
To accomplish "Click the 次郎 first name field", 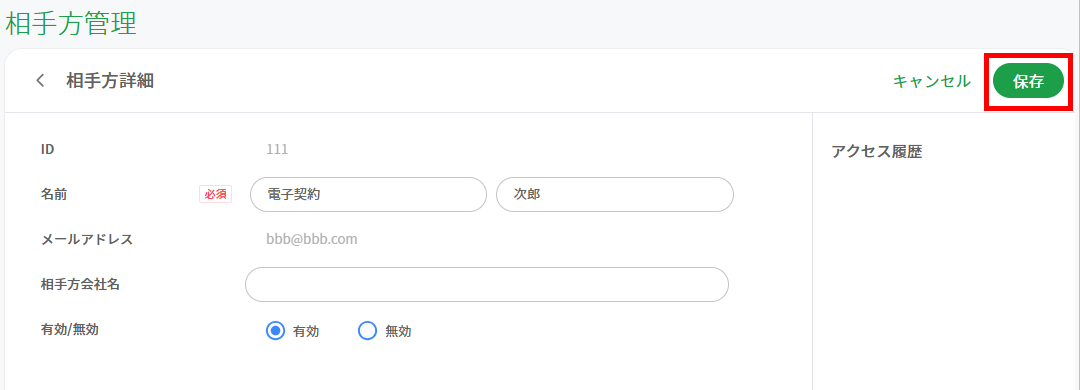I will pyautogui.click(x=614, y=194).
